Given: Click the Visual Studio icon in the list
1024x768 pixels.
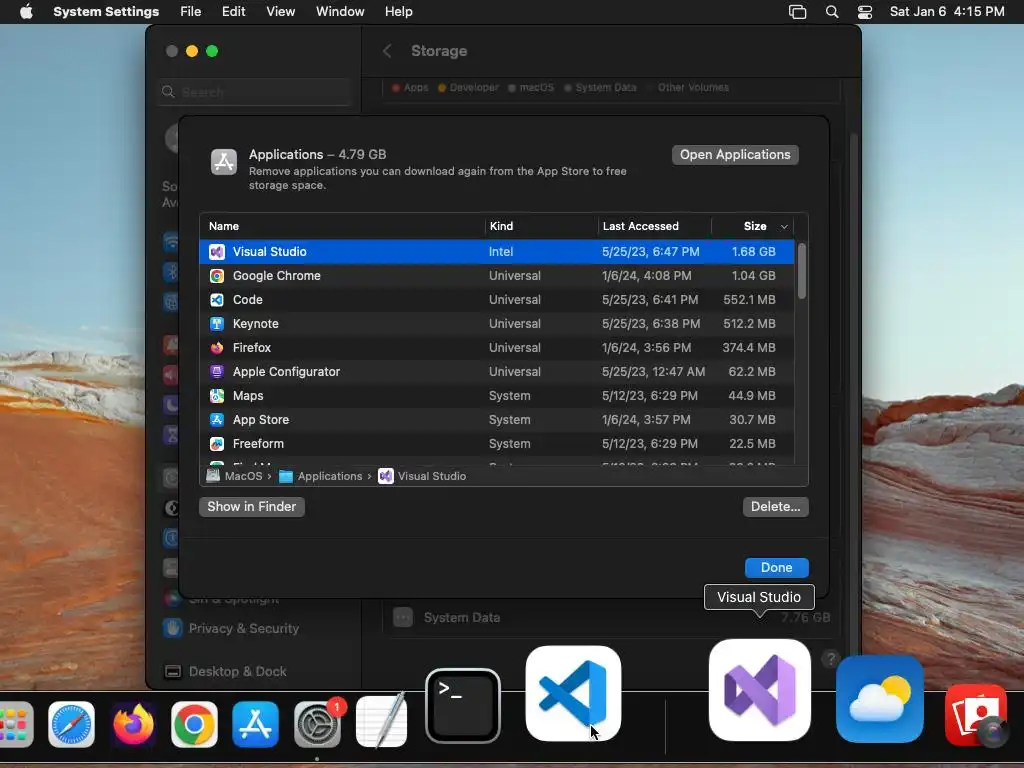Looking at the screenshot, I should (x=217, y=251).
